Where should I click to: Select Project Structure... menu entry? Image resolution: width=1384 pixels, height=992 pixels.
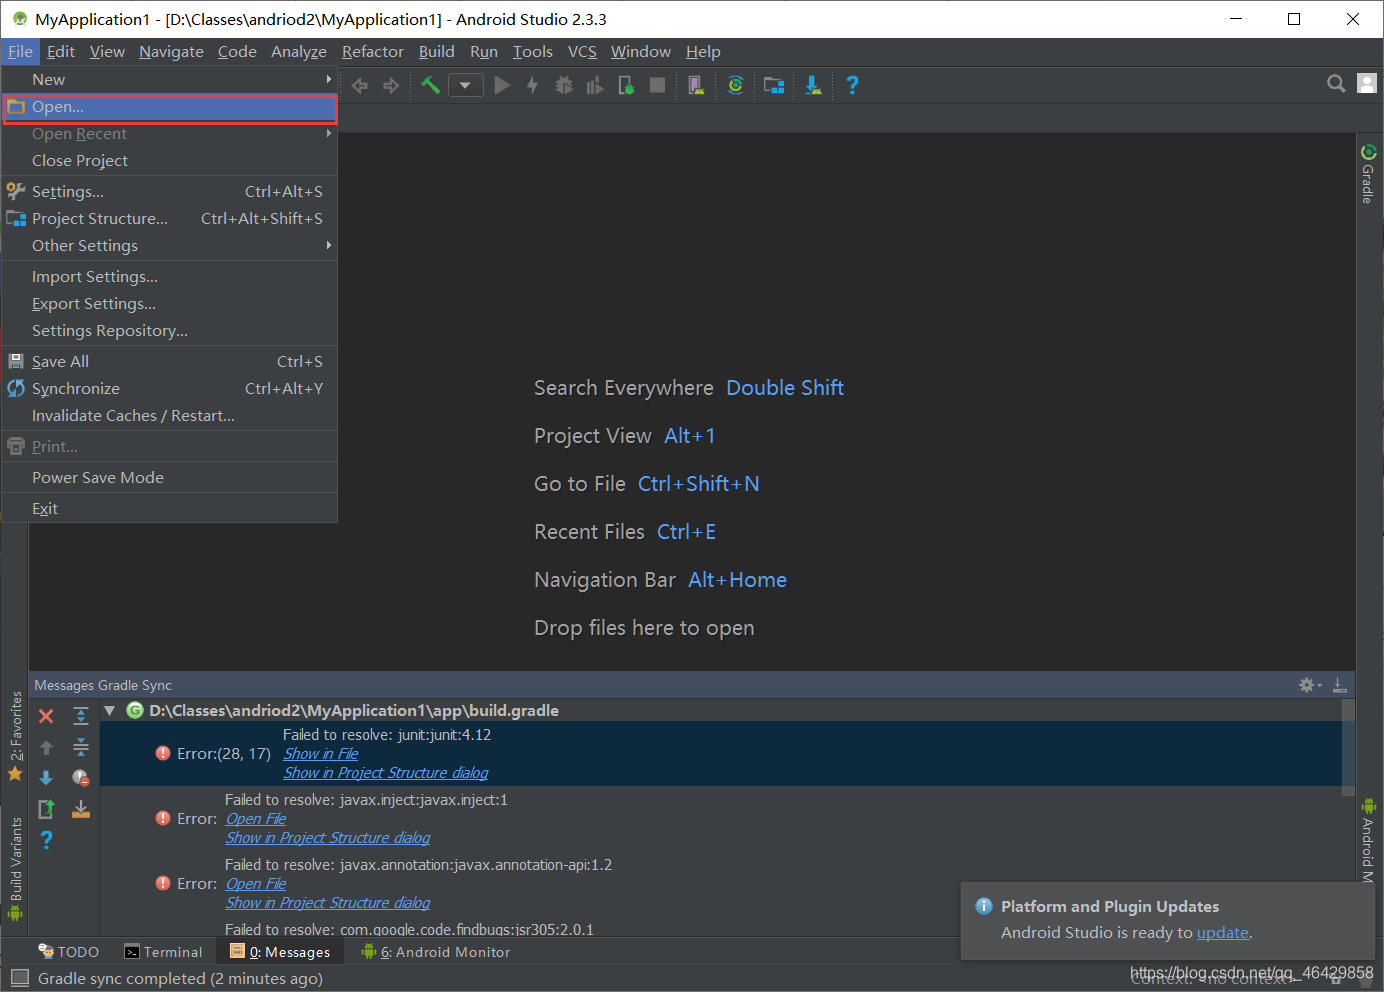[170, 219]
